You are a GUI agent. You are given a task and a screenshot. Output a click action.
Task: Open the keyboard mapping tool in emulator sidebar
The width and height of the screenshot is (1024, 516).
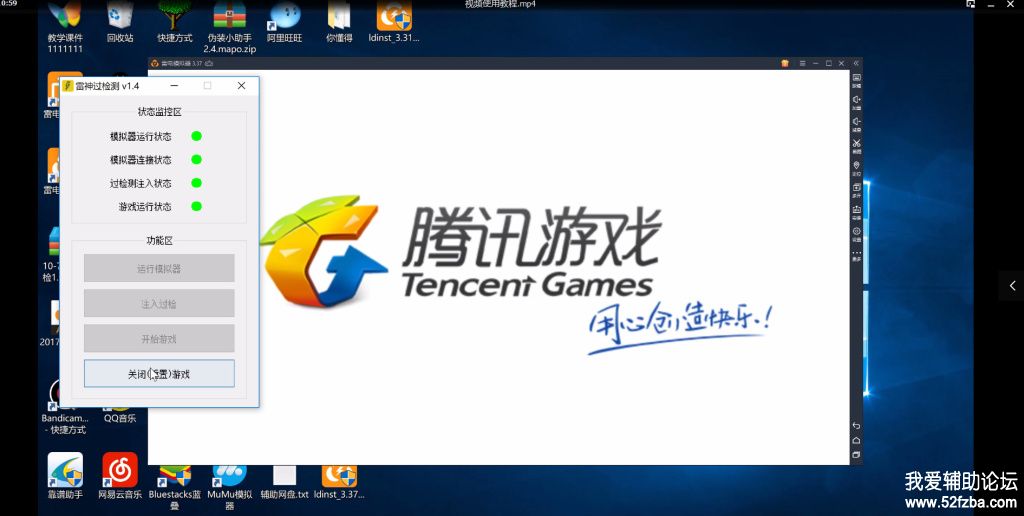(856, 78)
